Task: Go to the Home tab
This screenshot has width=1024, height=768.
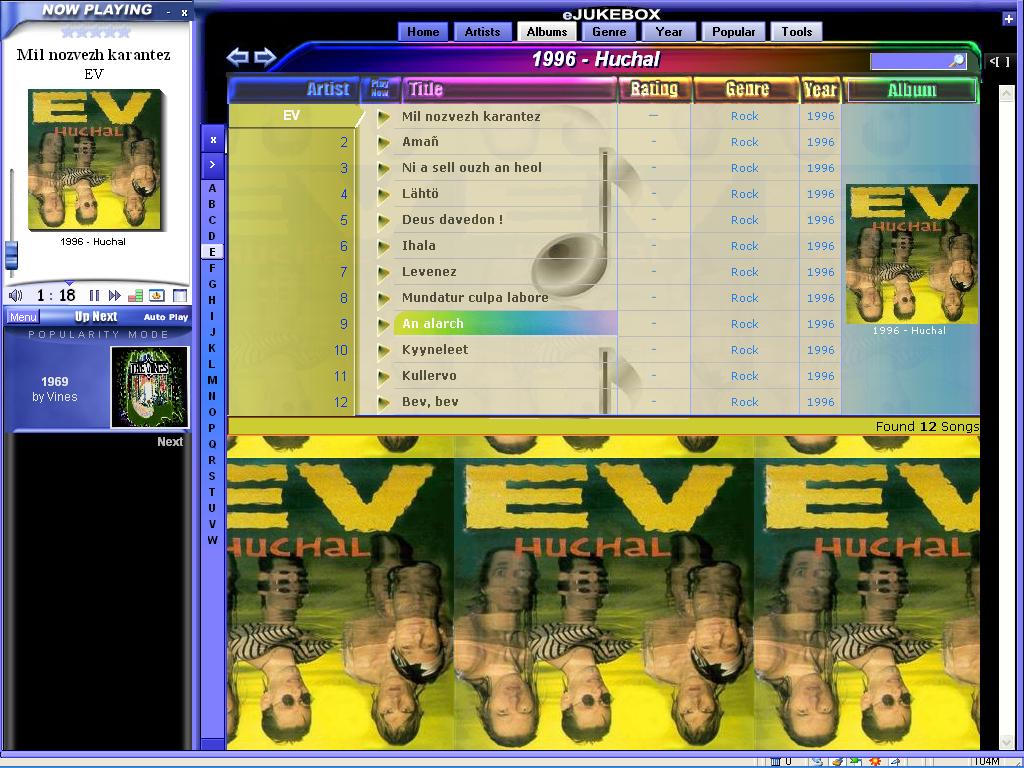Action: [x=423, y=31]
